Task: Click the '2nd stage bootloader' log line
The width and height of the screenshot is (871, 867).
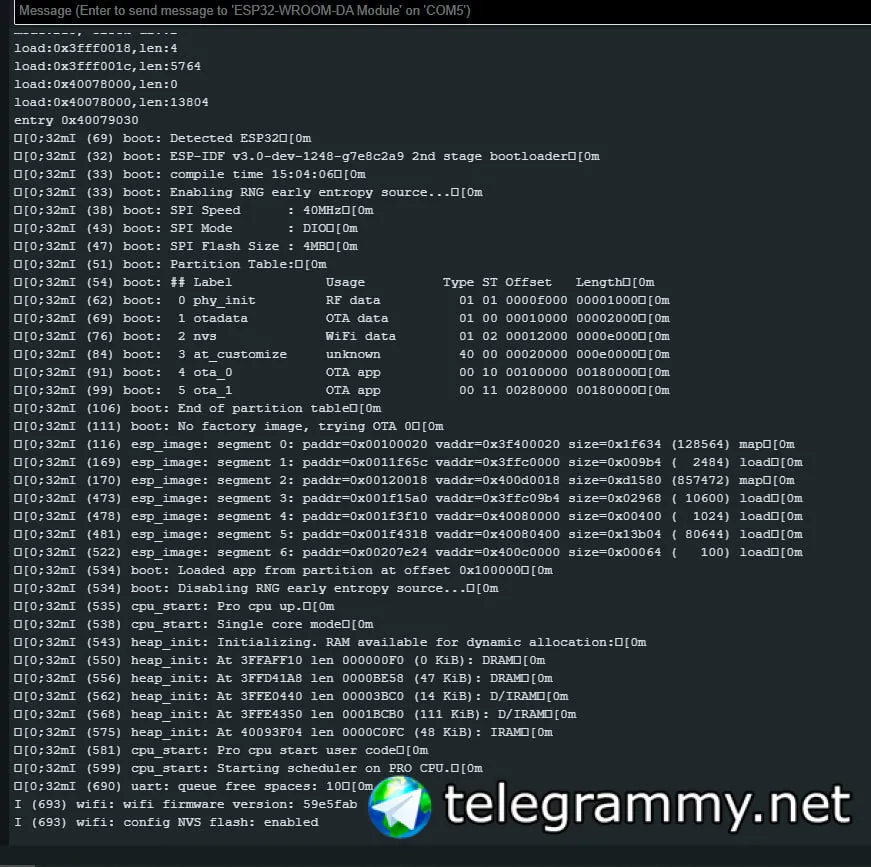Action: [x=307, y=156]
